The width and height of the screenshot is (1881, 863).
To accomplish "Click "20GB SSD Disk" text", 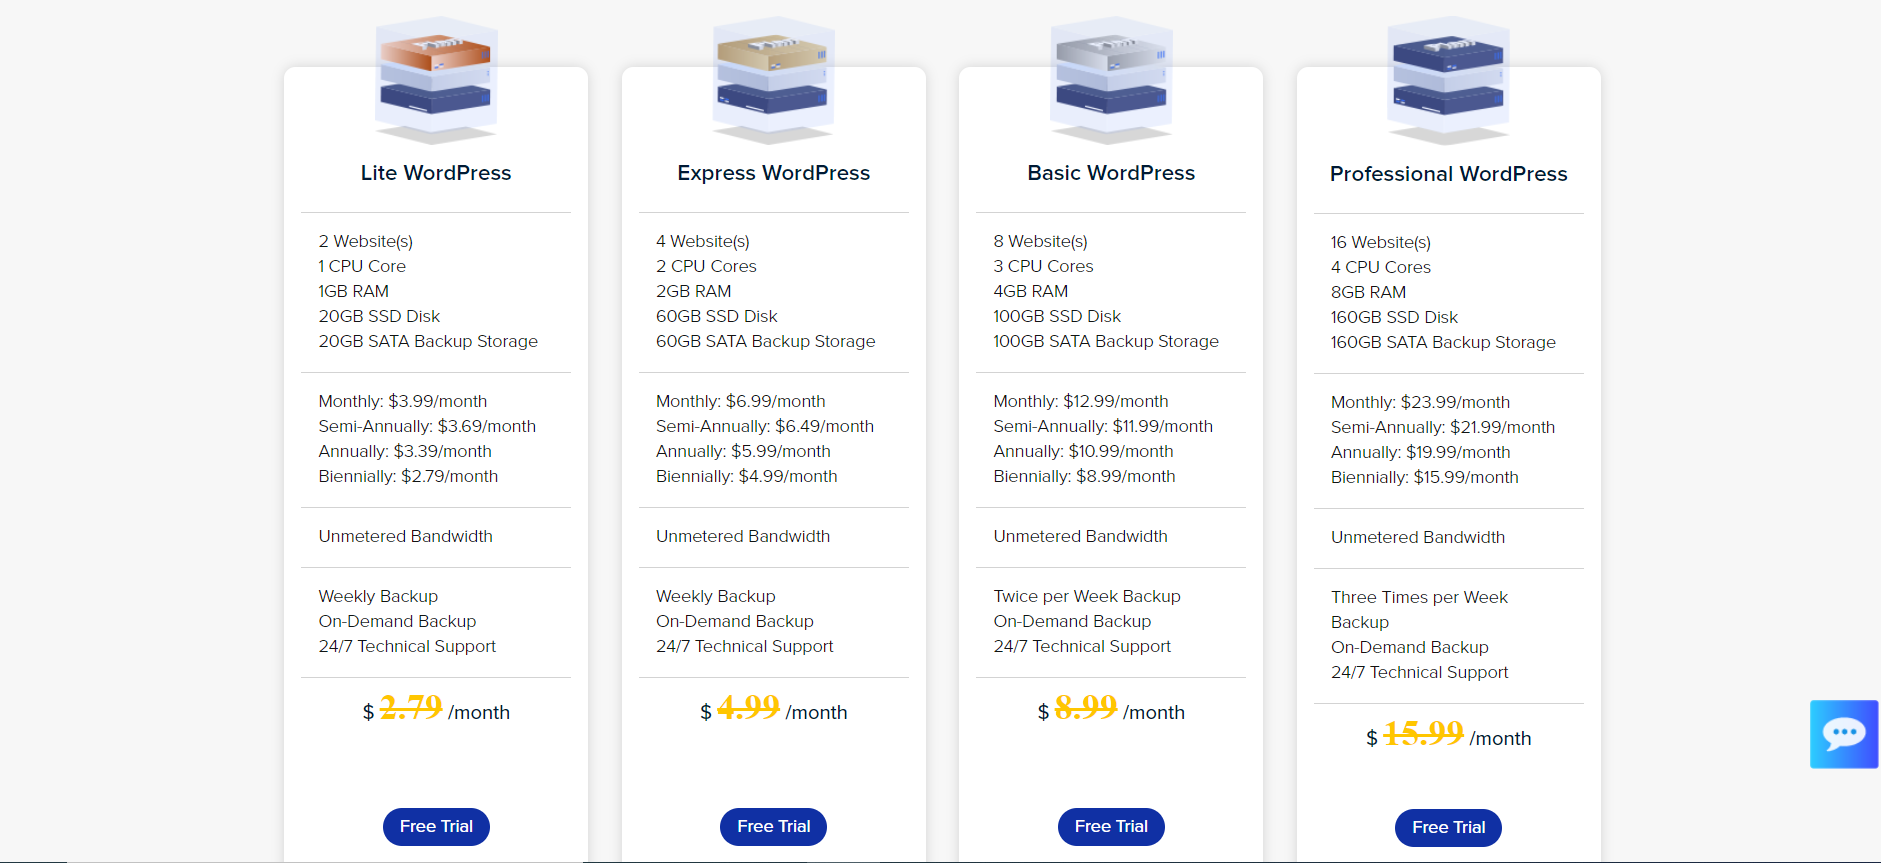I will click(x=379, y=316).
